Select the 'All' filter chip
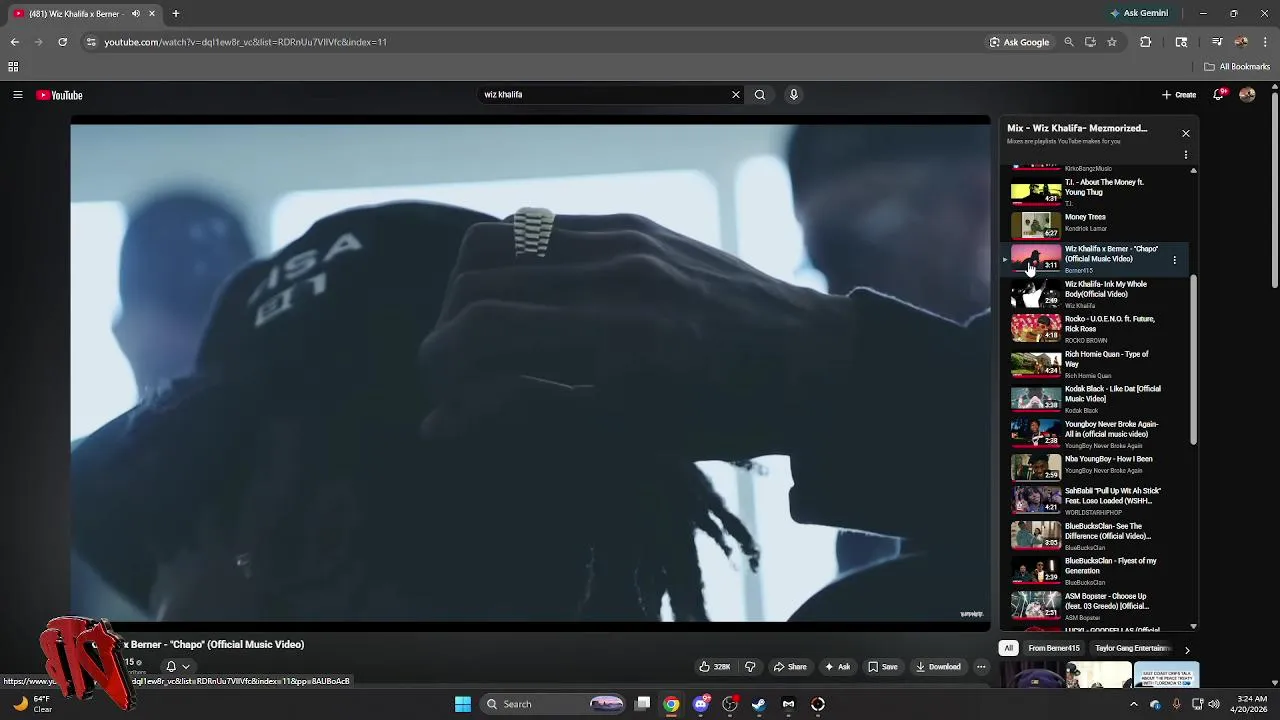 coord(1008,648)
